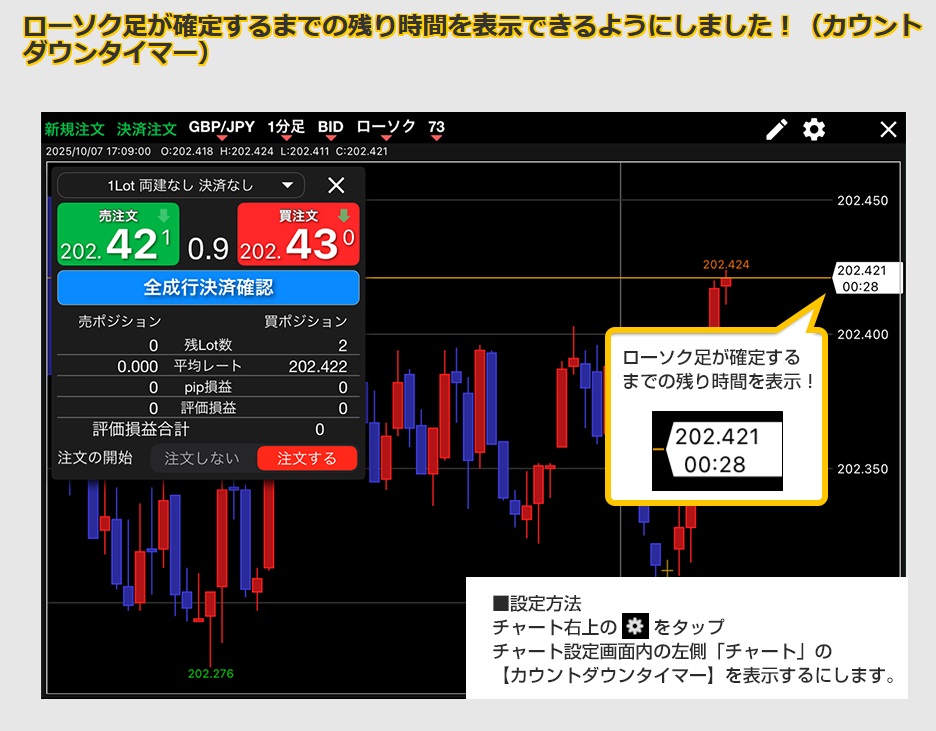Image resolution: width=936 pixels, height=731 pixels.
Task: Click the gear icon in setup instructions
Action: click(x=635, y=627)
